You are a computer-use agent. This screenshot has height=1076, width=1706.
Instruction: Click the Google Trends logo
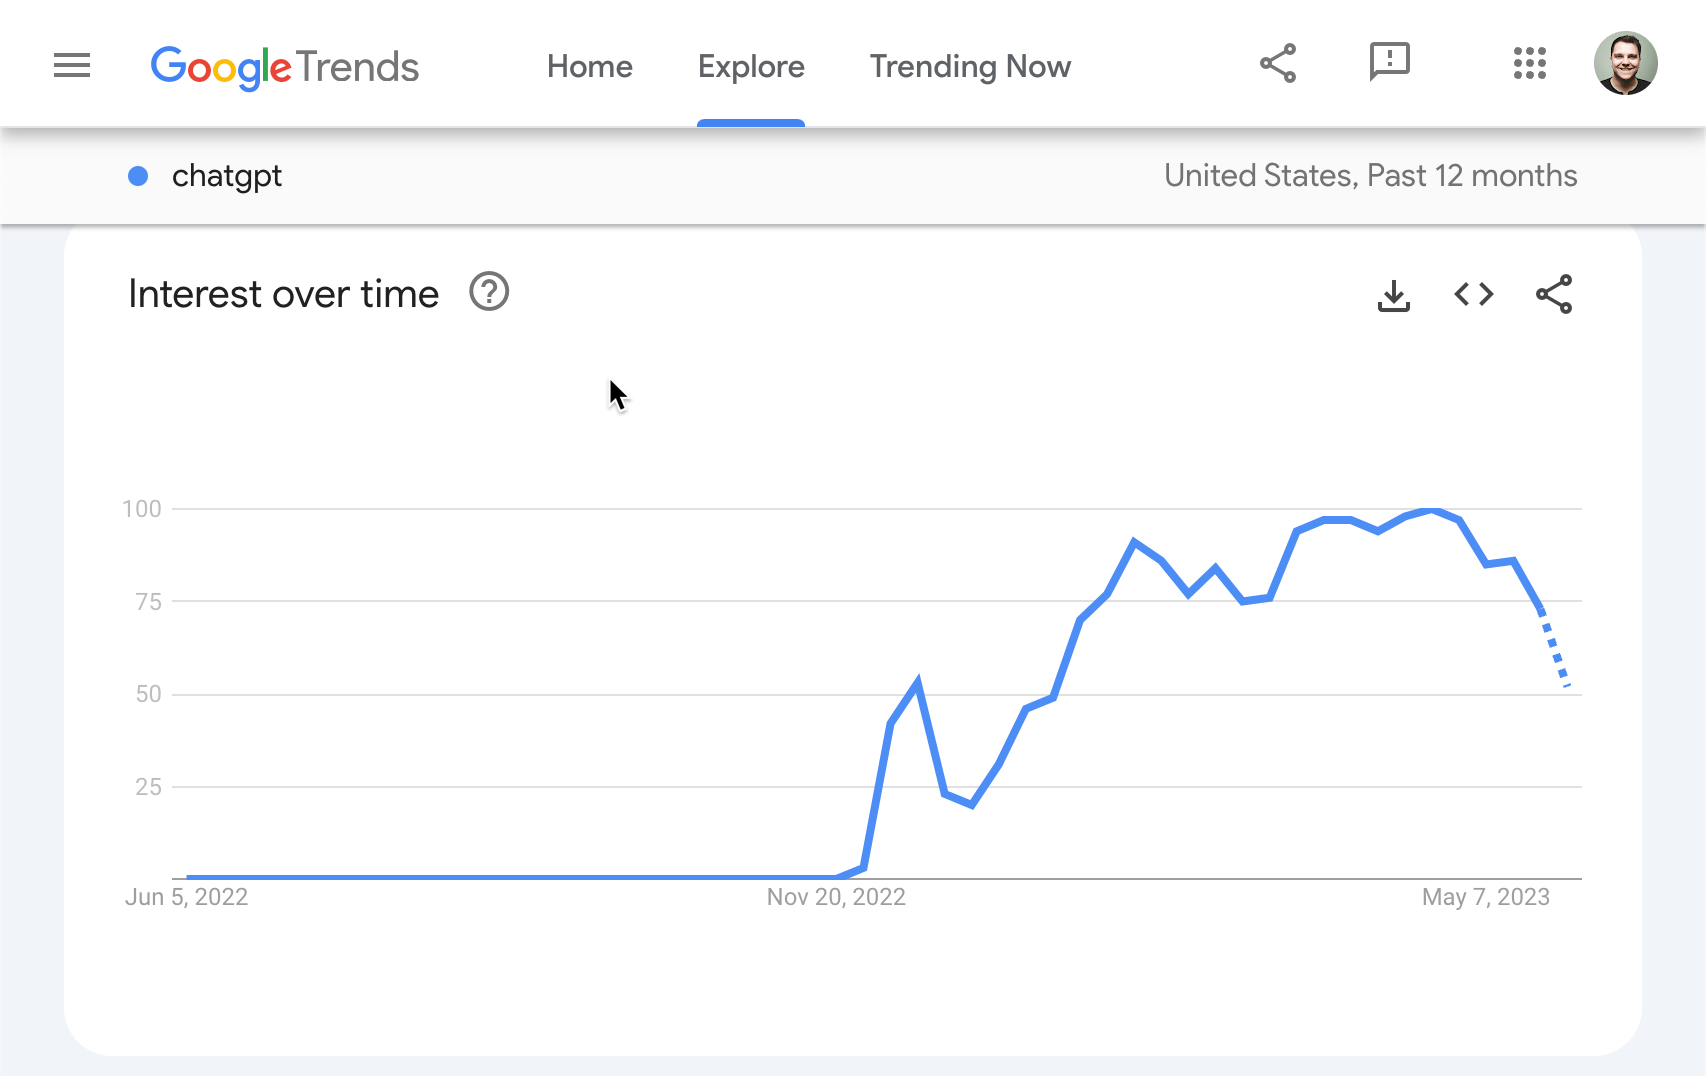[x=284, y=66]
